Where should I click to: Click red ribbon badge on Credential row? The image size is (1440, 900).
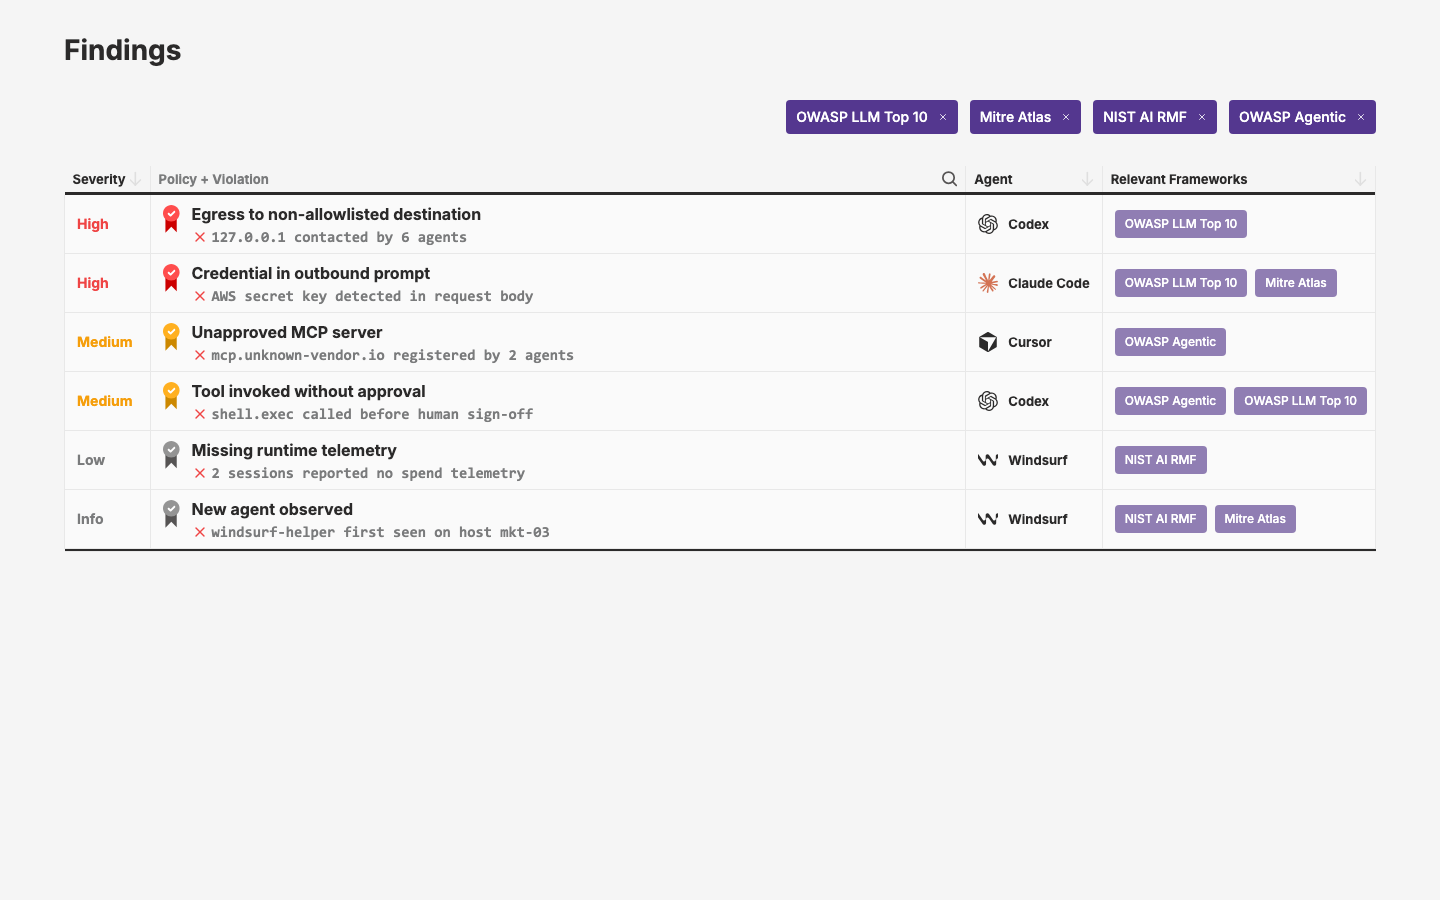(171, 278)
